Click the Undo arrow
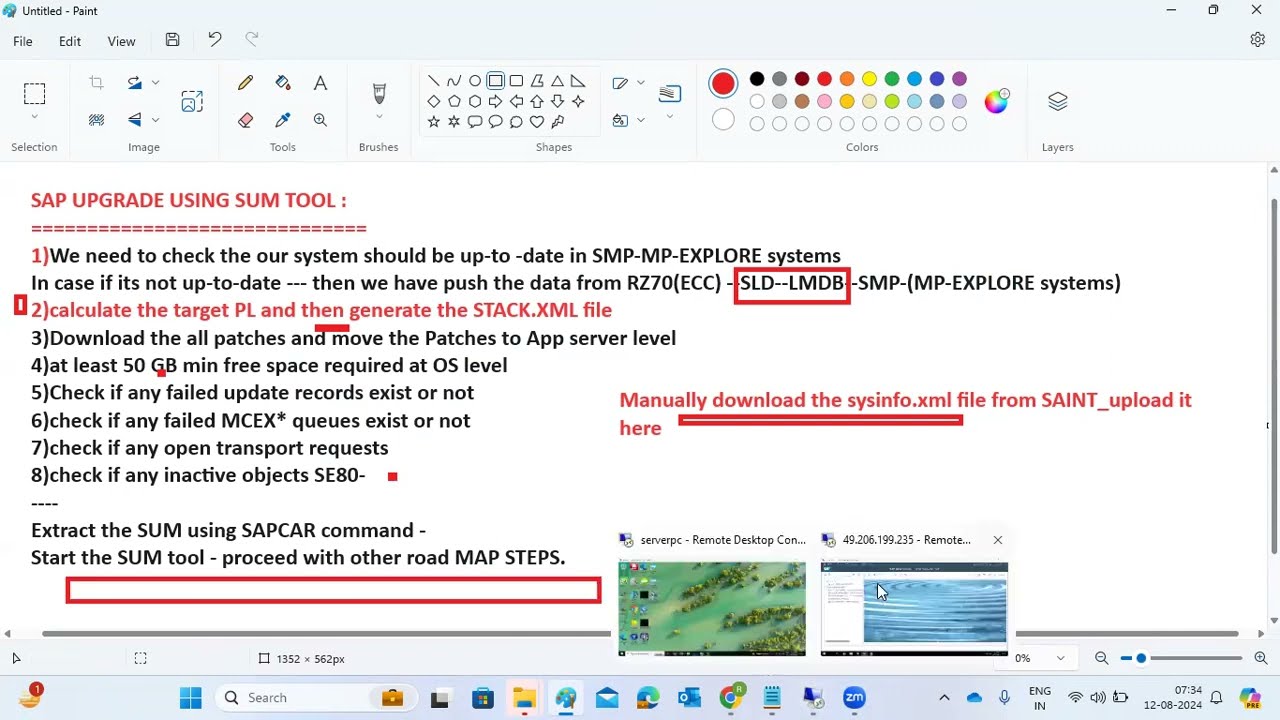The image size is (1280, 720). tap(214, 40)
